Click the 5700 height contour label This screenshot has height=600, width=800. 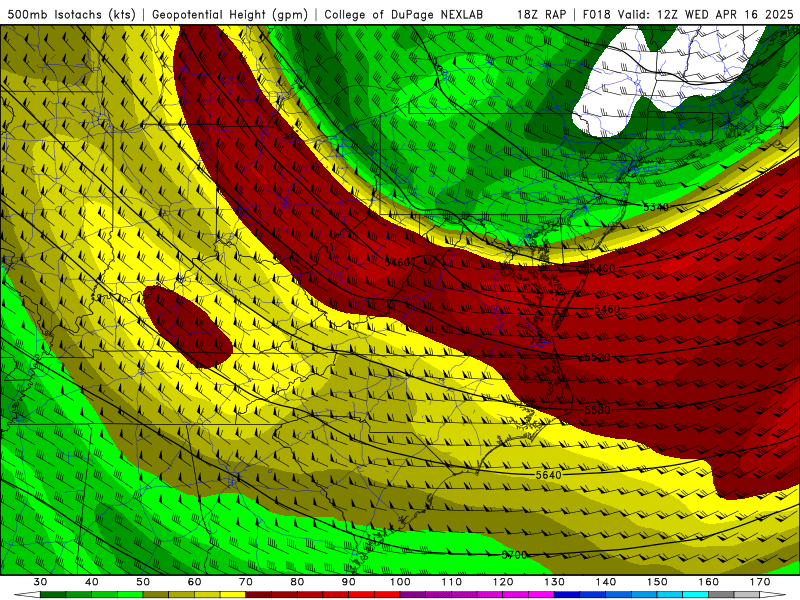pyautogui.click(x=514, y=555)
